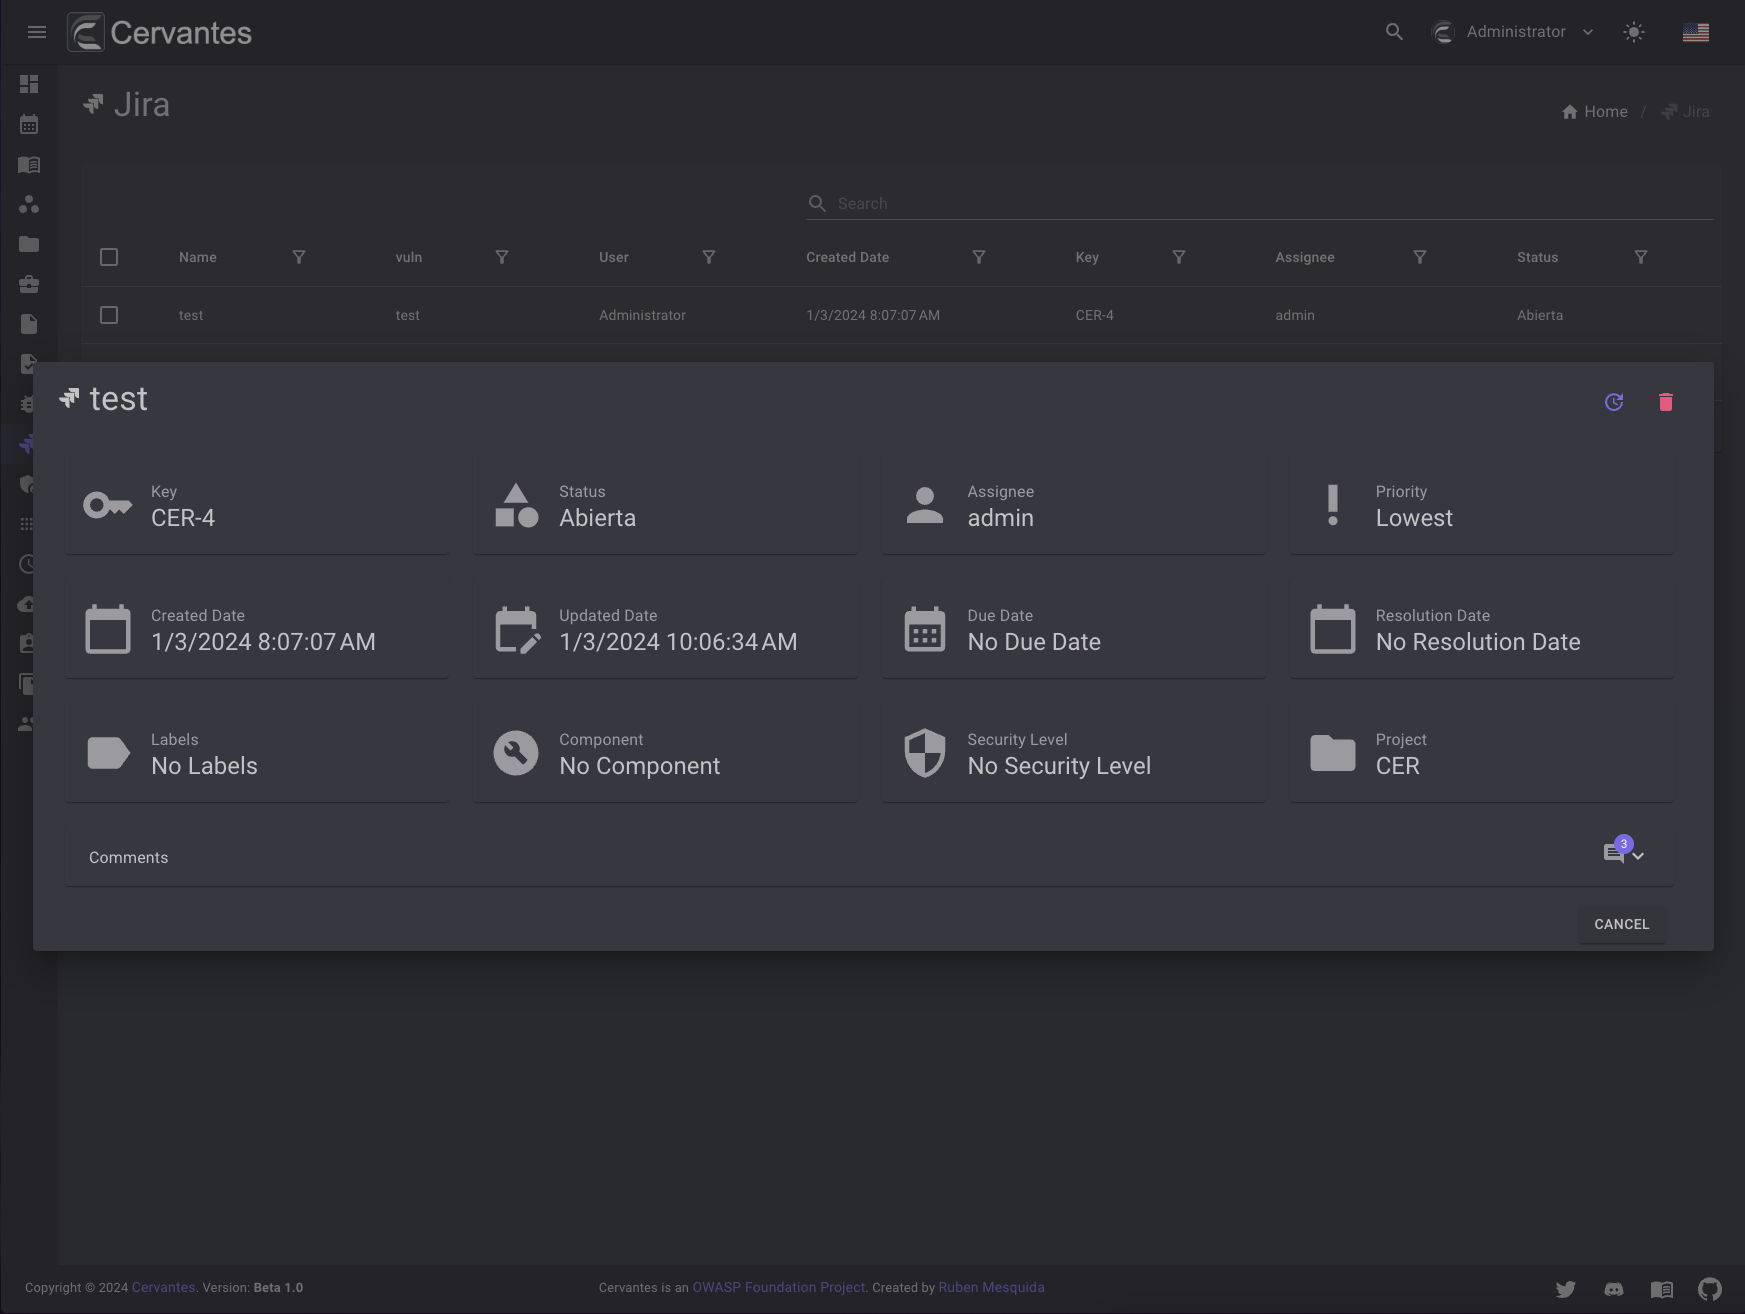Open the comments icon with badge 3
Viewport: 1745px width, 1314px height.
pos(1616,851)
